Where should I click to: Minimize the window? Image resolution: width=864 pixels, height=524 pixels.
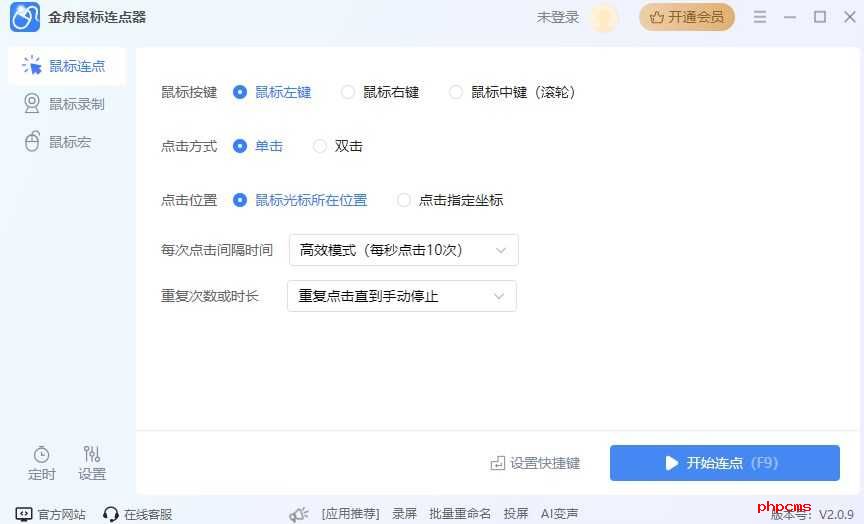coord(790,17)
